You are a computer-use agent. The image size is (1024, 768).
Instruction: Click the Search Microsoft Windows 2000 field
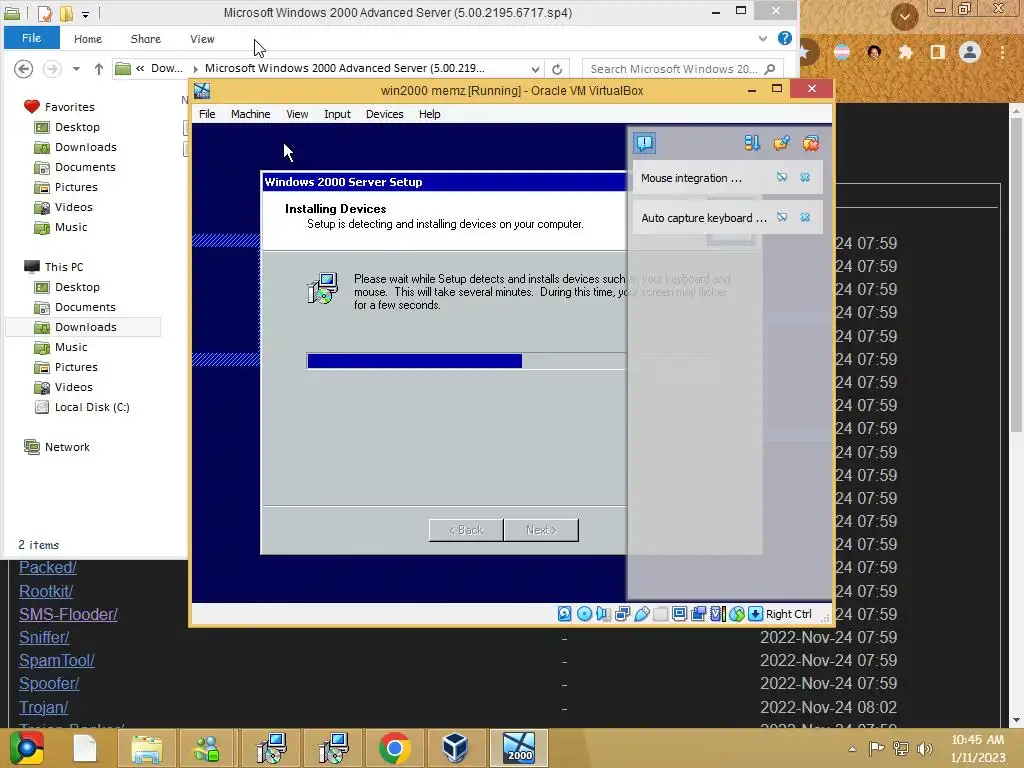pos(683,69)
